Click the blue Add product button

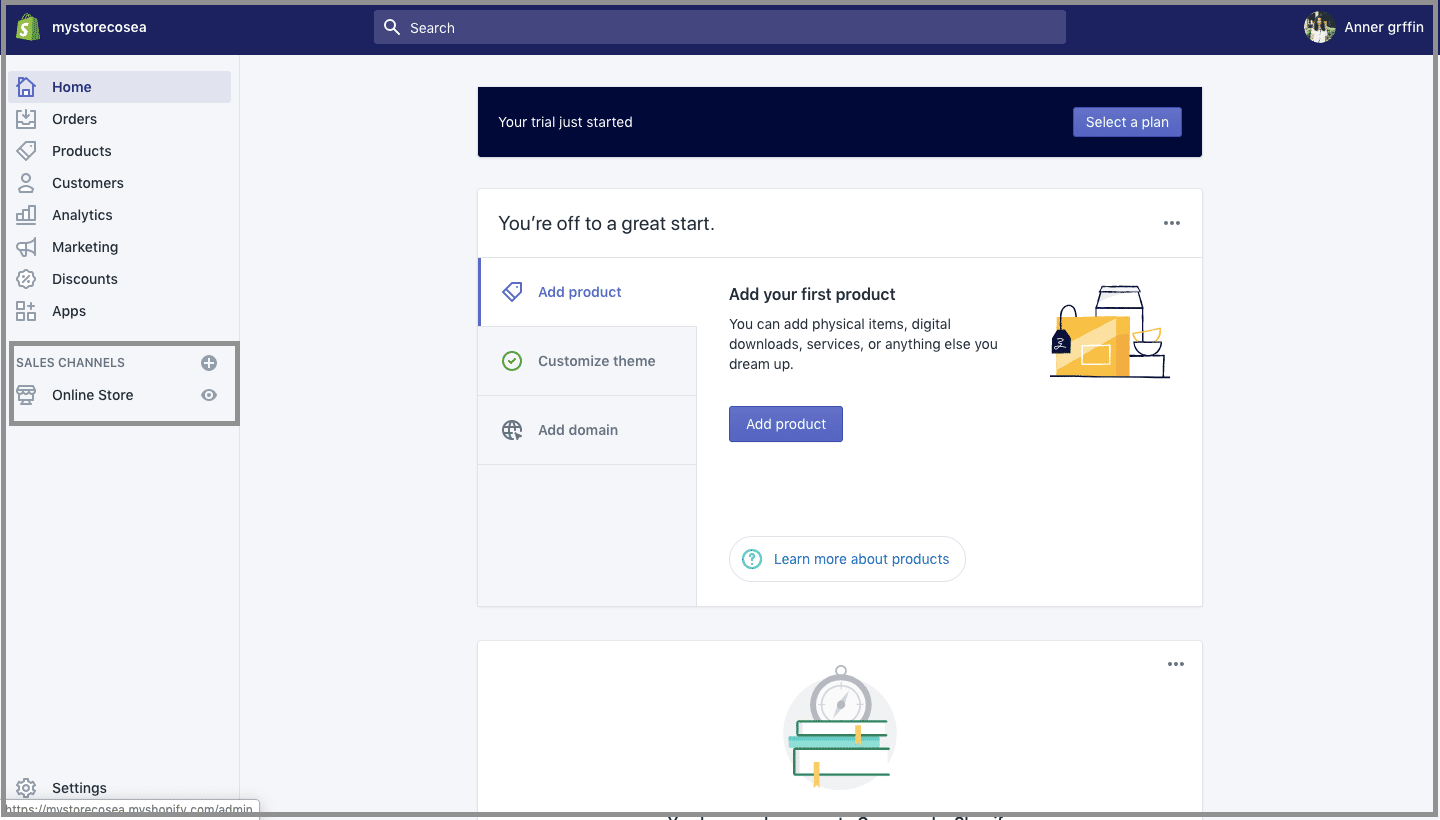785,424
